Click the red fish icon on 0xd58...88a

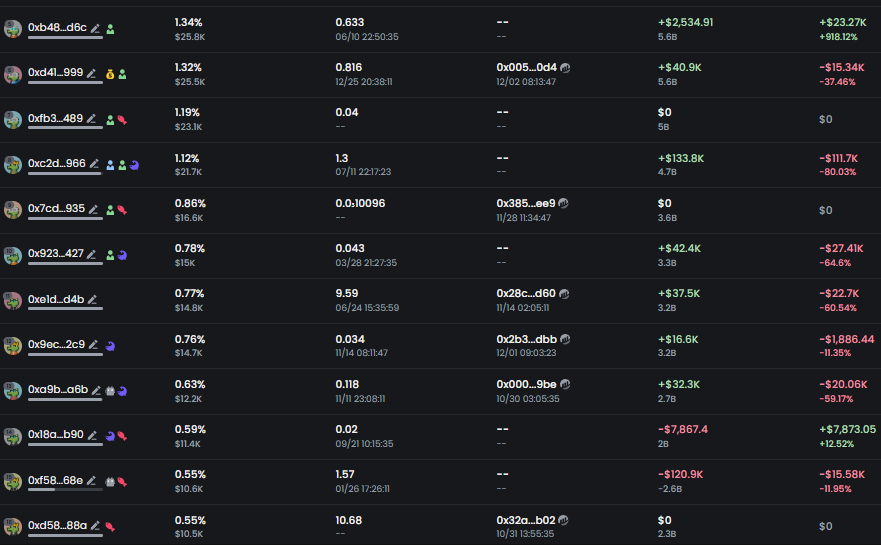coord(110,526)
